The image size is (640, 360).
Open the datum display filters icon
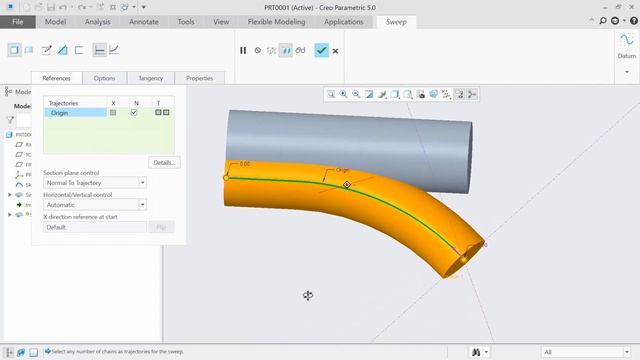pos(446,94)
